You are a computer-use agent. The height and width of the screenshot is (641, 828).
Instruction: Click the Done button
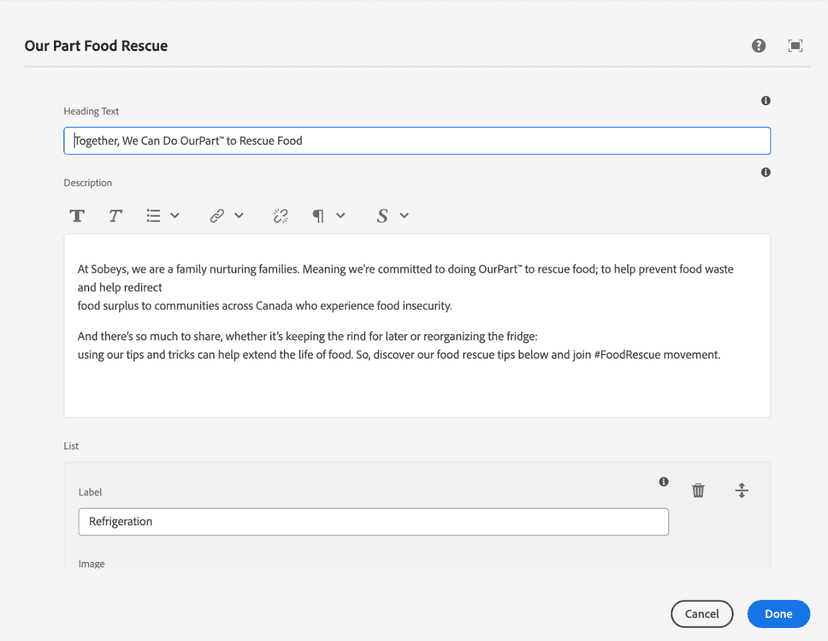[x=778, y=614]
